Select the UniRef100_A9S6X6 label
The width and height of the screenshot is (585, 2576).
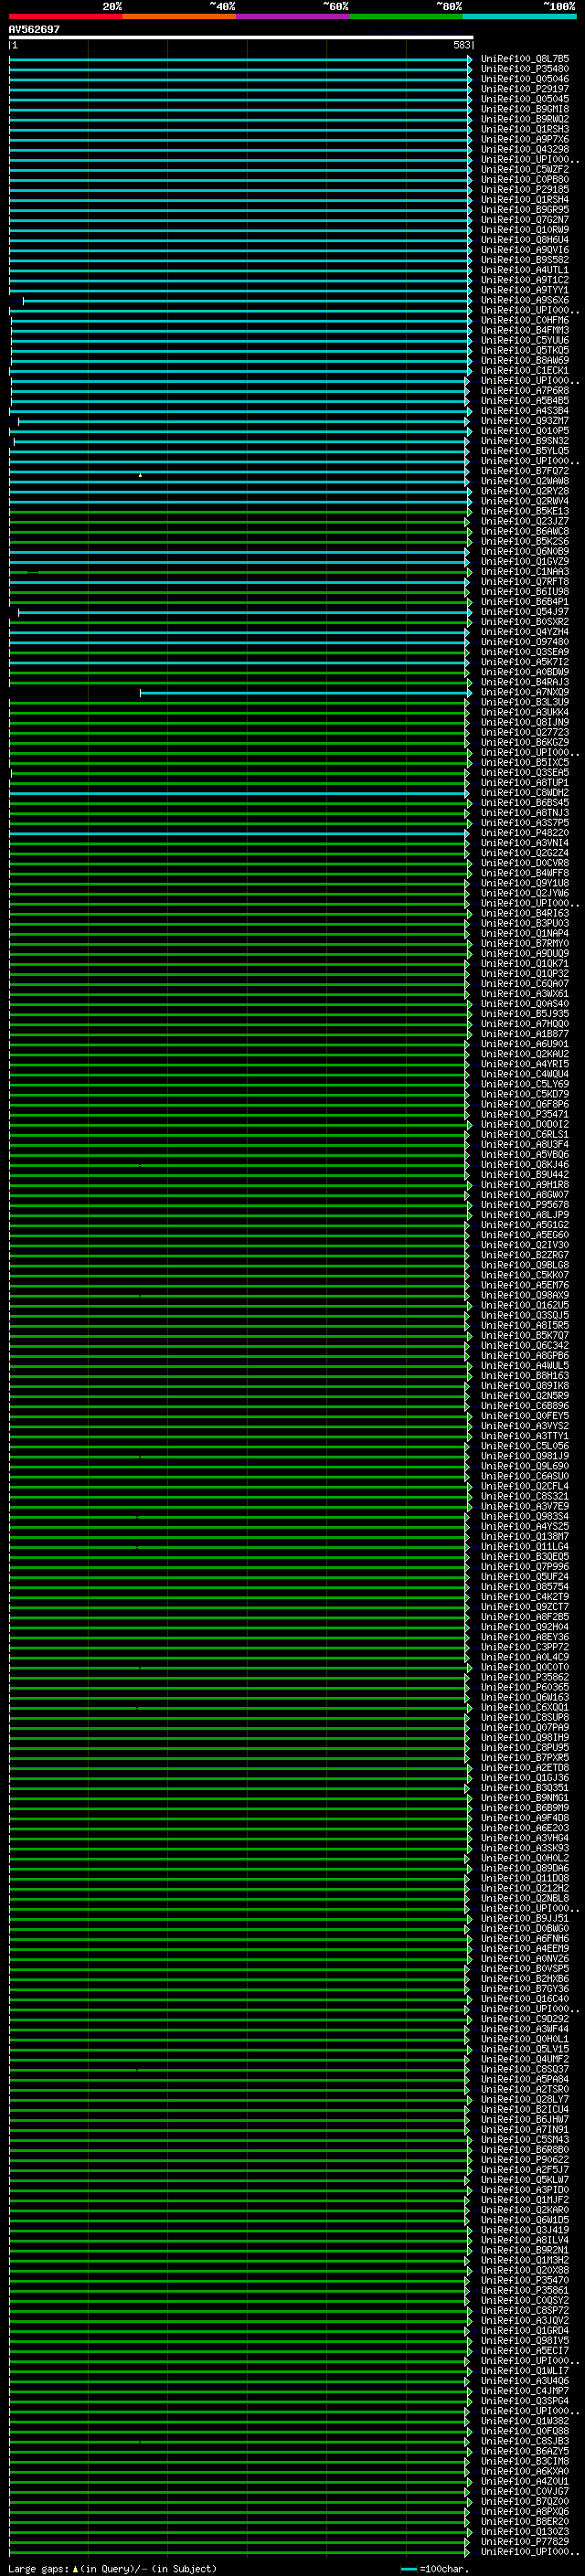click(x=525, y=300)
